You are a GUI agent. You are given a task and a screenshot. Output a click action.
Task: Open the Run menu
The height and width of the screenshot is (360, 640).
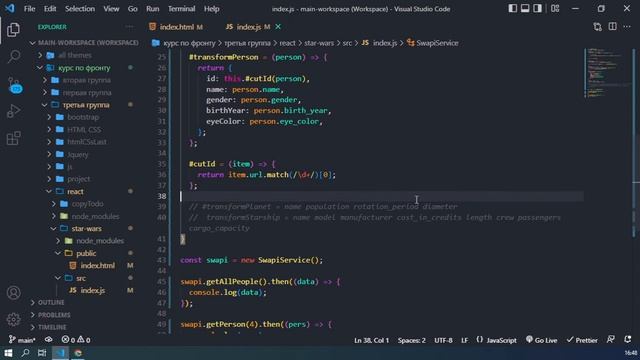[153, 9]
